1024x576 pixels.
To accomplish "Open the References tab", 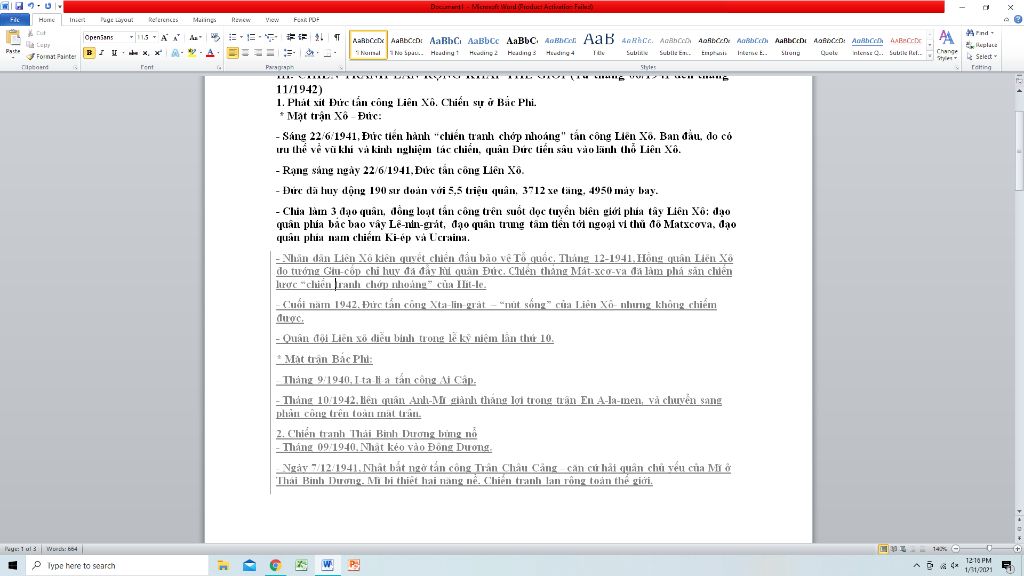I will click(163, 20).
